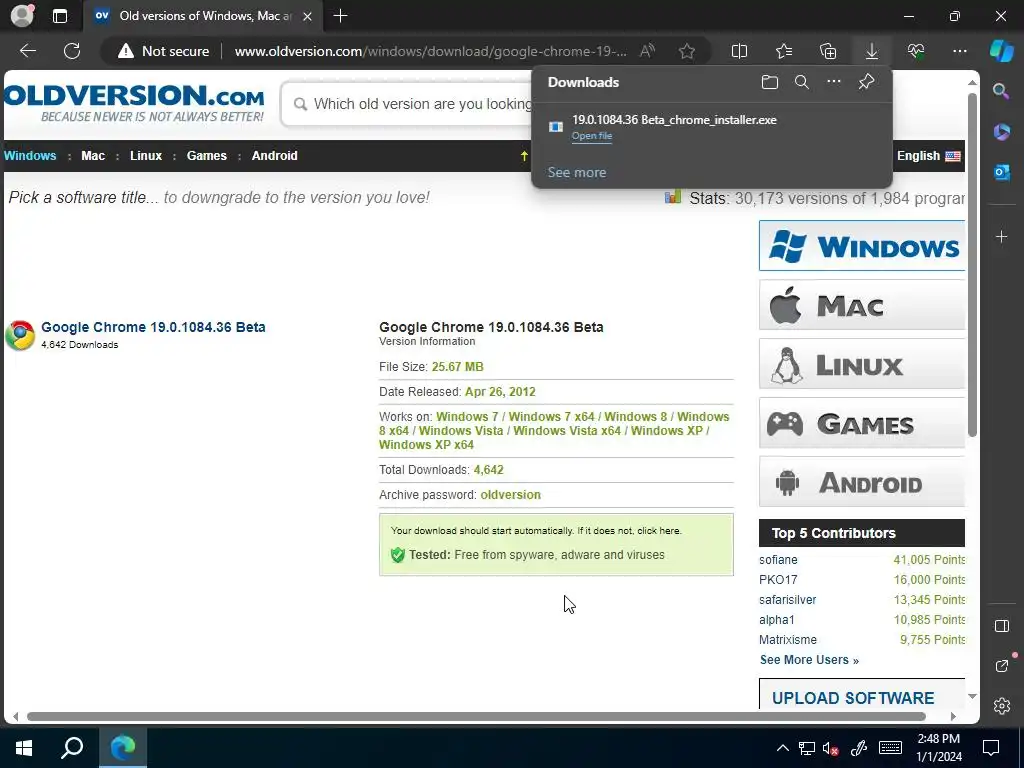The width and height of the screenshot is (1024, 768).
Task: Open the sidebar search icon
Action: tap(1001, 91)
